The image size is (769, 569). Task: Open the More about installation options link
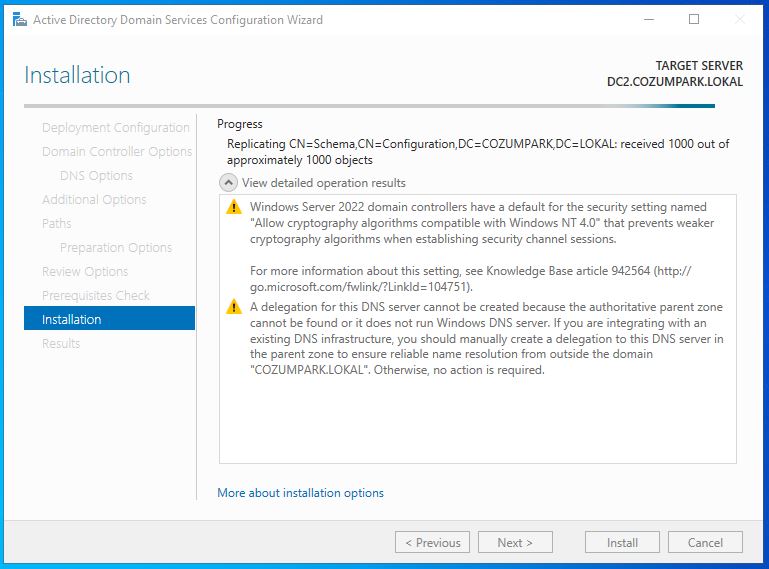coord(300,493)
